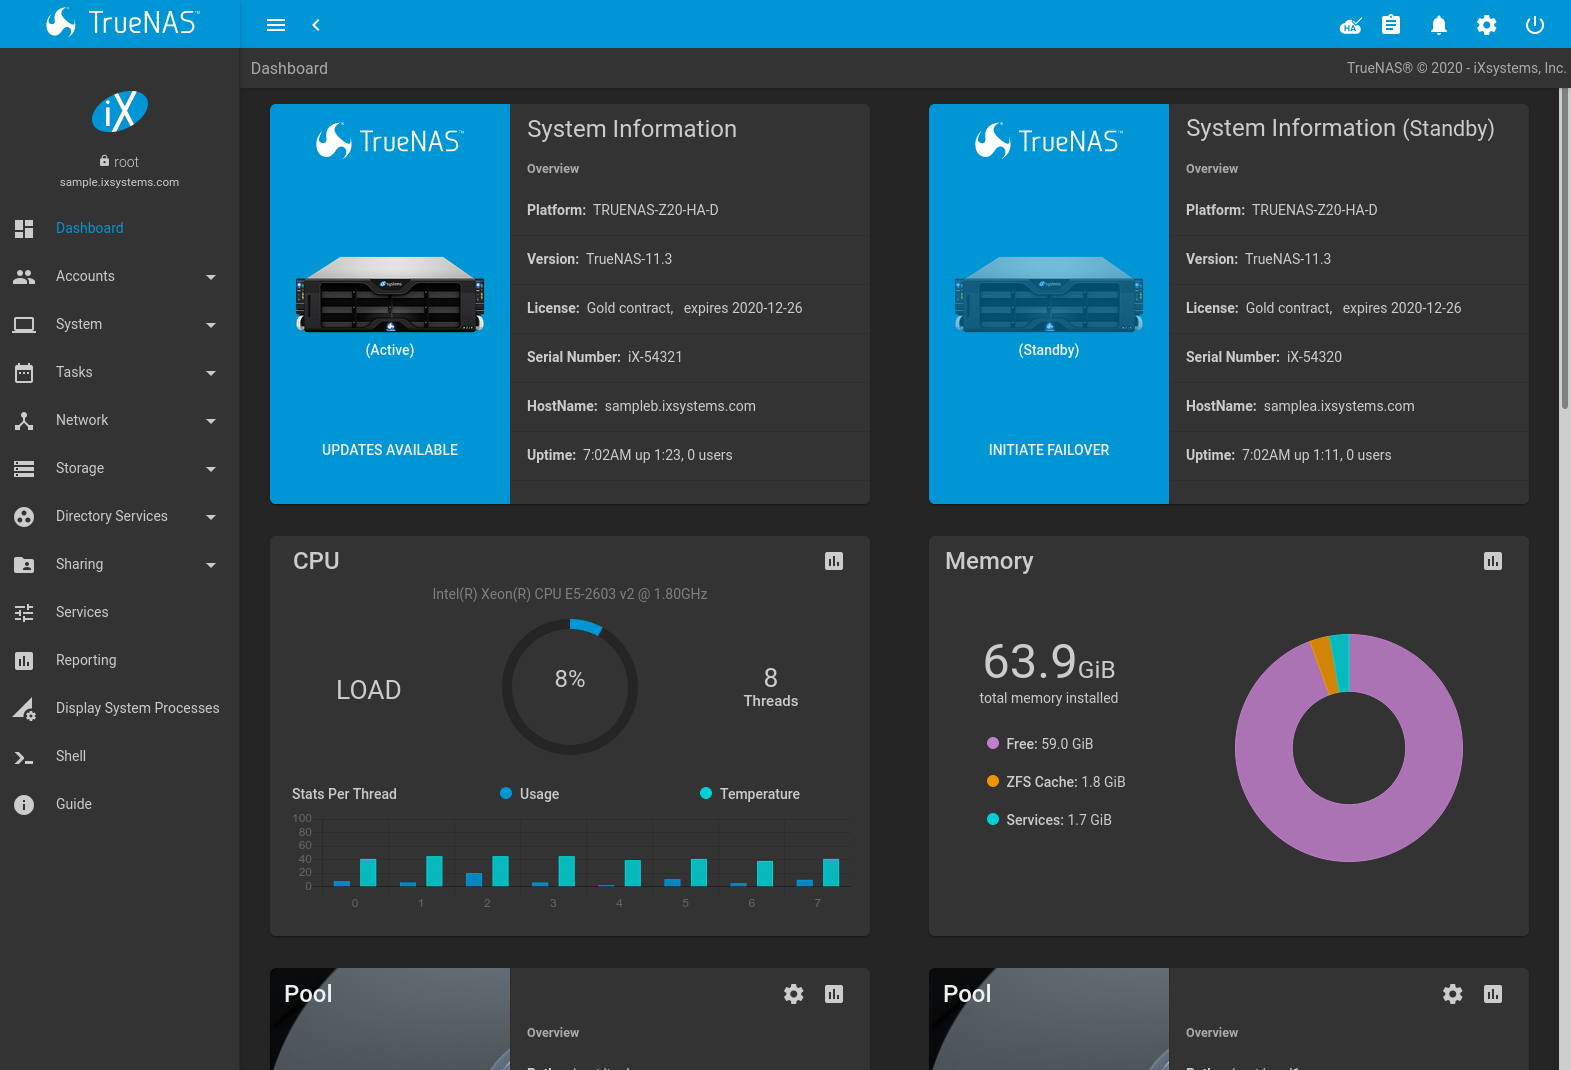Click the Guide info icon

(24, 804)
